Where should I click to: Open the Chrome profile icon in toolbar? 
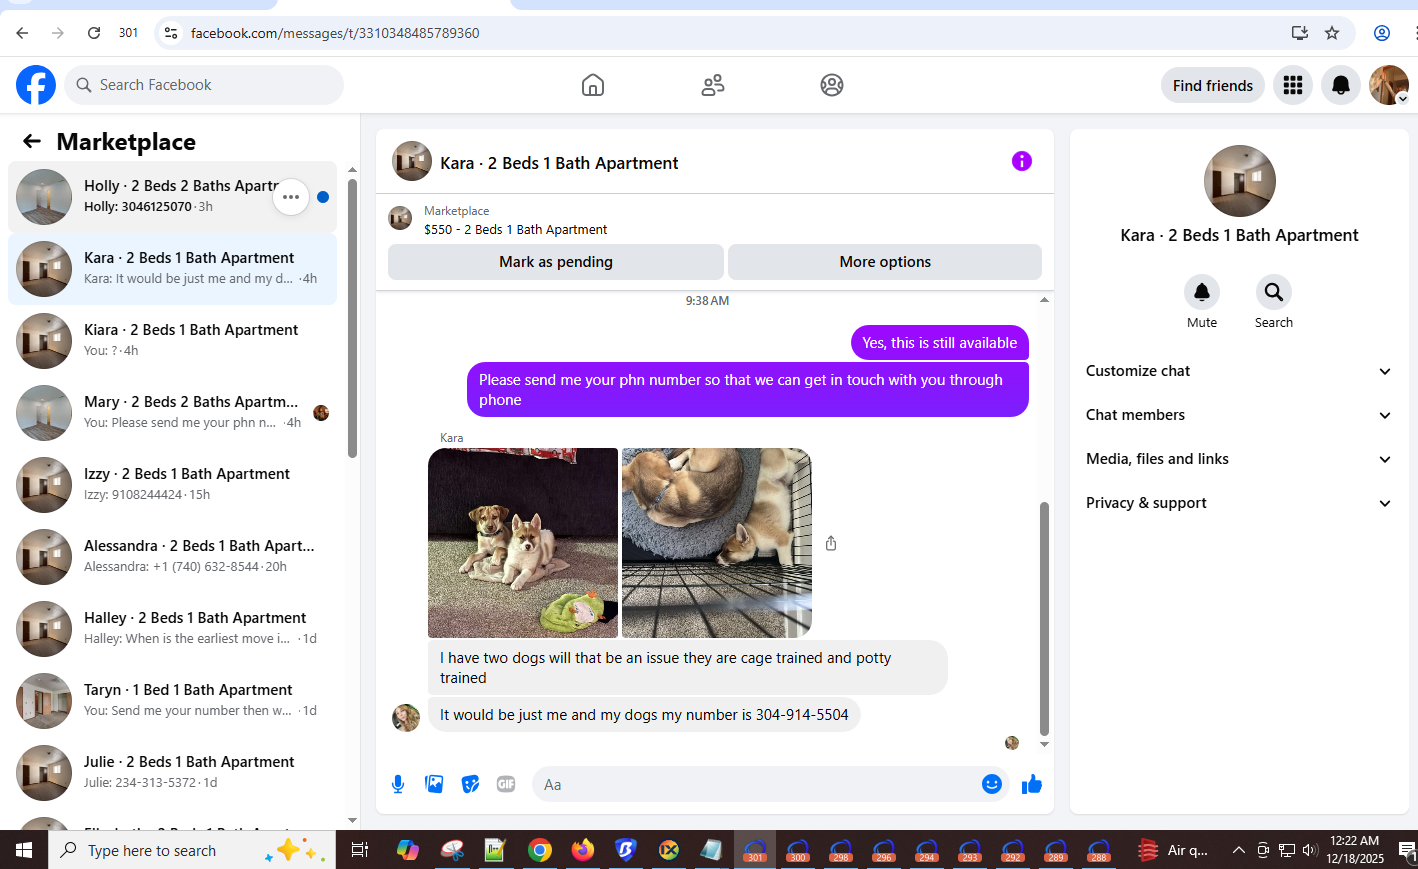[x=1382, y=33]
